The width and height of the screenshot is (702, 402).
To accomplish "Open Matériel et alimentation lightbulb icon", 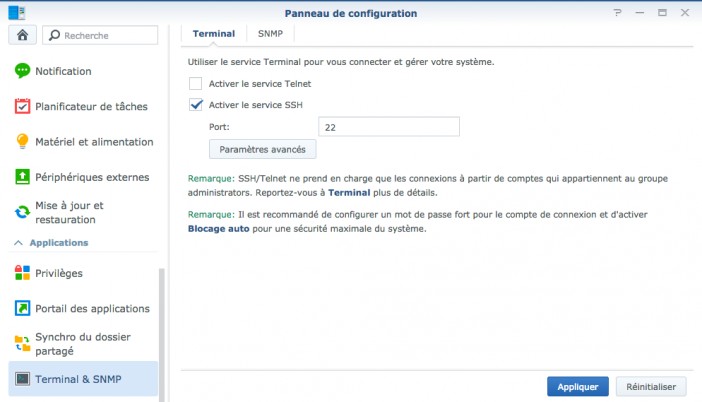I will (x=22, y=141).
